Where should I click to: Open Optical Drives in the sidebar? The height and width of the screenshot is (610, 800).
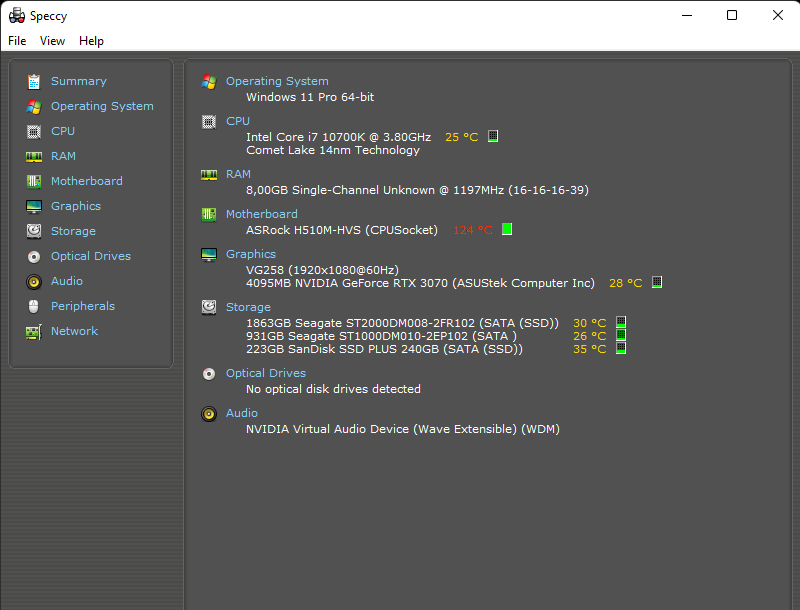[91, 256]
